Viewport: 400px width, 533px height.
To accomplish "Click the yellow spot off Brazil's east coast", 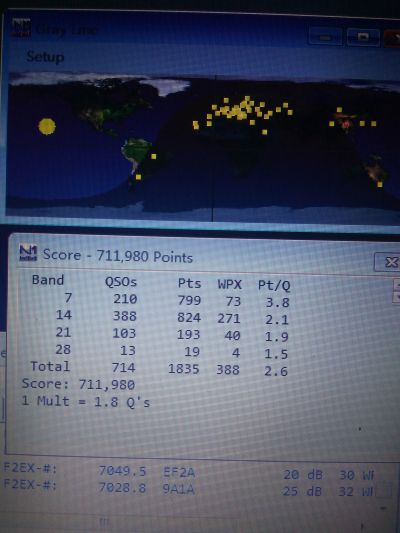I will (x=154, y=156).
